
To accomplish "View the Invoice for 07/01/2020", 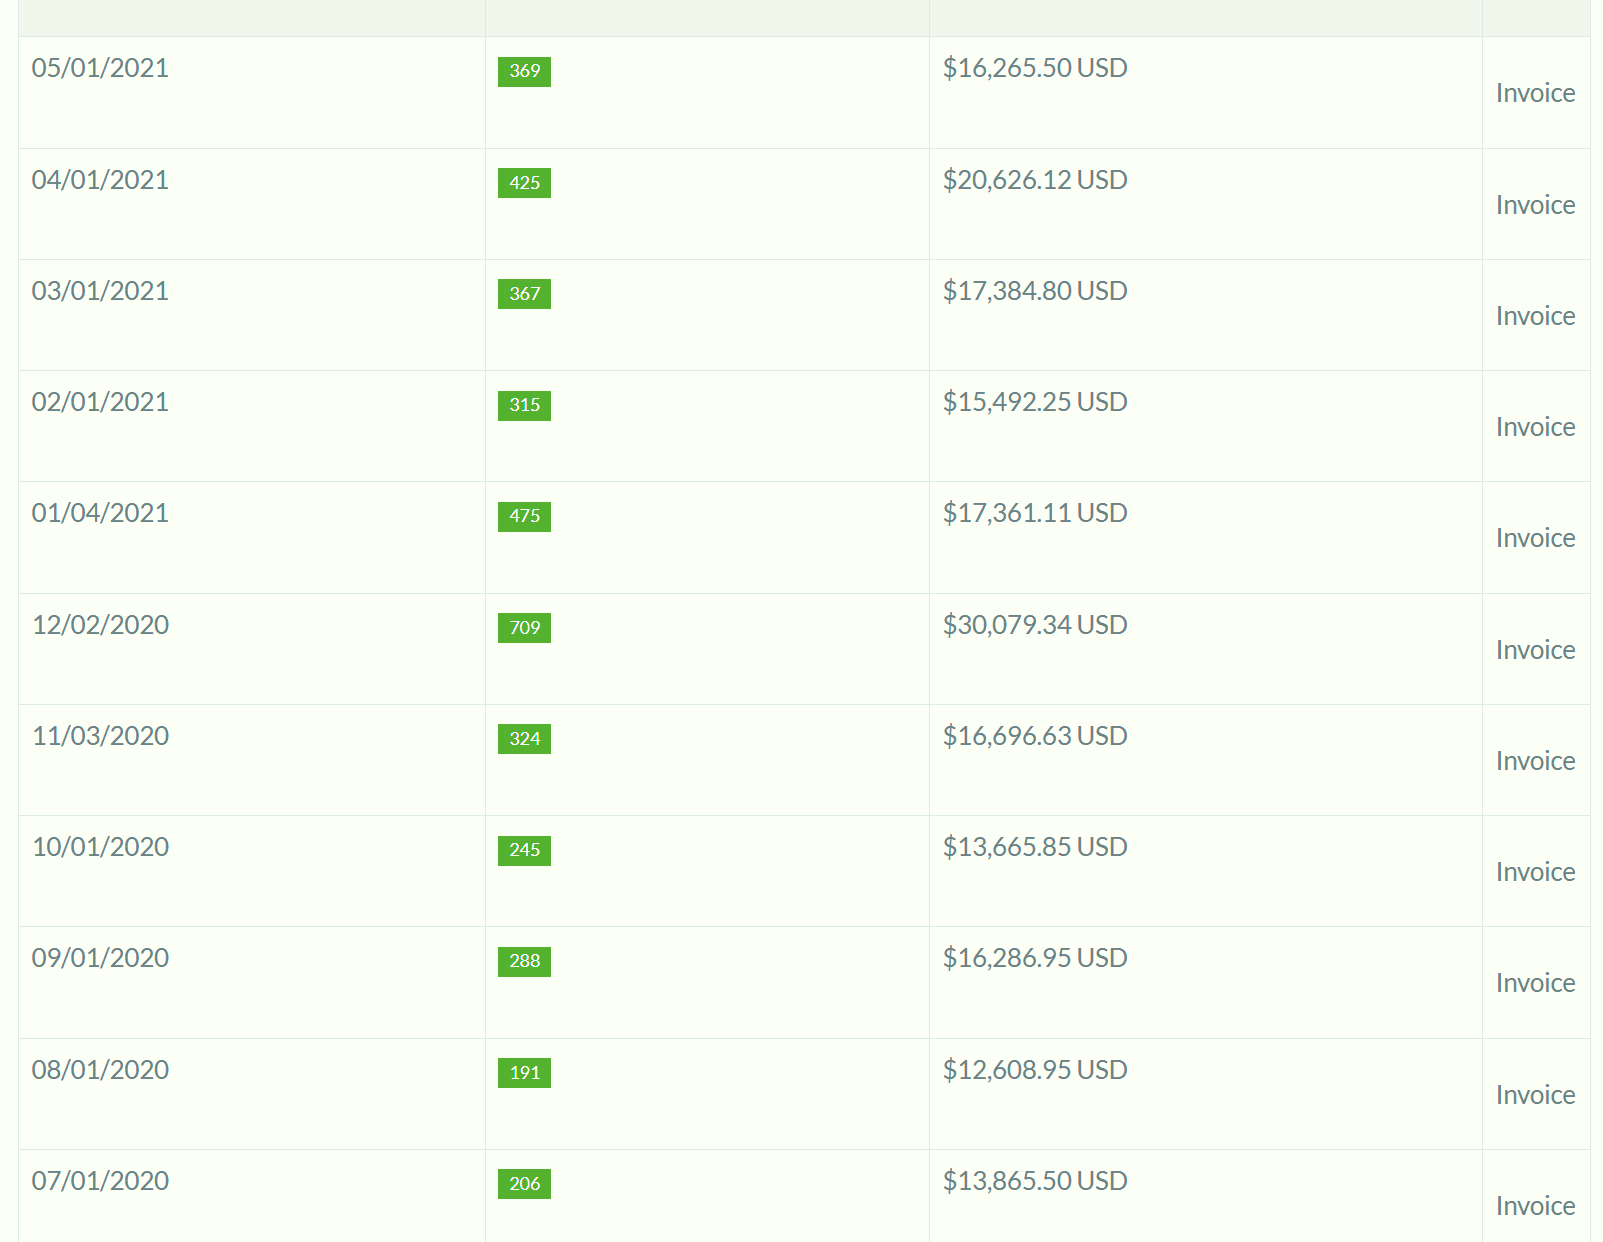I will point(1535,1206).
